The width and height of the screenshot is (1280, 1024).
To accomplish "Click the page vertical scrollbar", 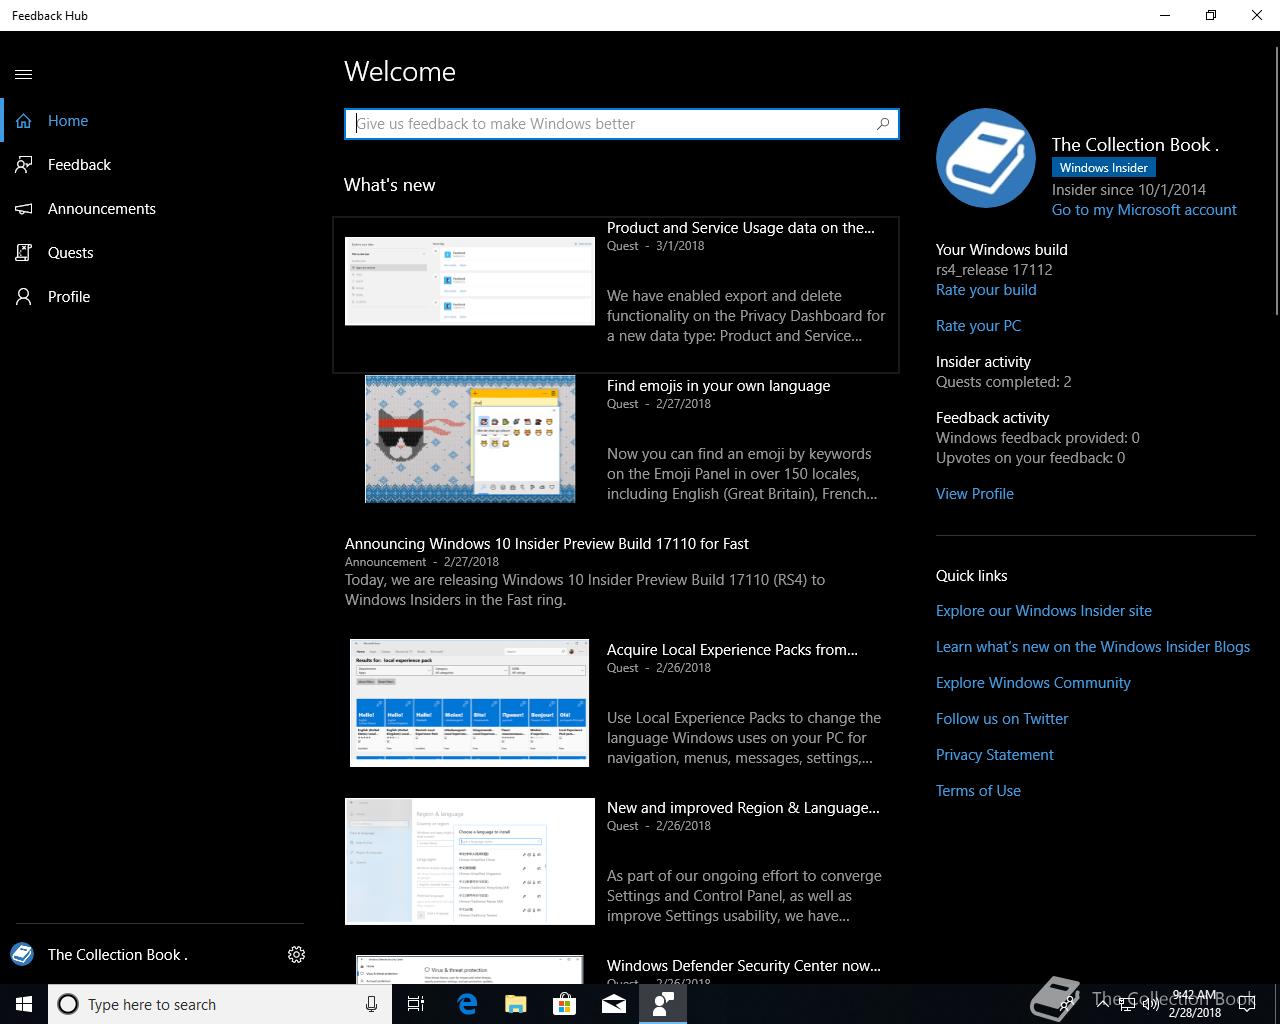I will [1275, 180].
